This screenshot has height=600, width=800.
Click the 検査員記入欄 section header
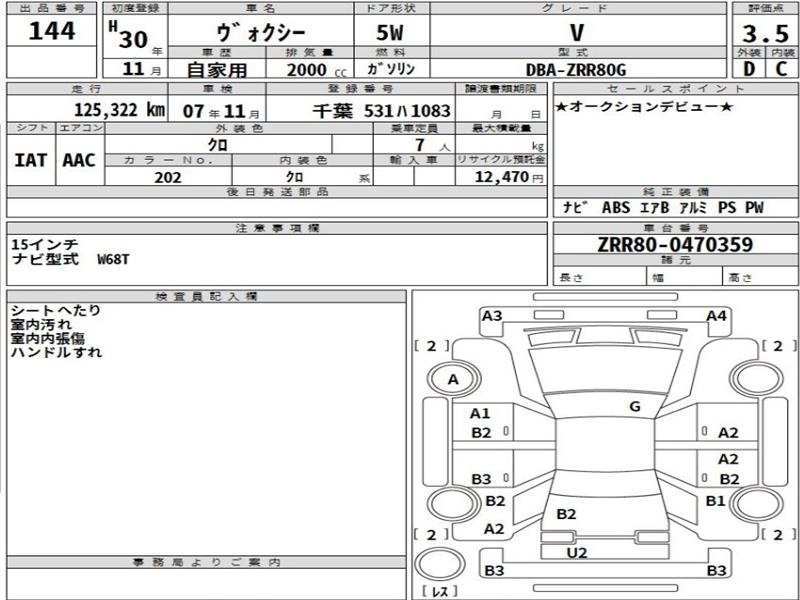coord(207,296)
